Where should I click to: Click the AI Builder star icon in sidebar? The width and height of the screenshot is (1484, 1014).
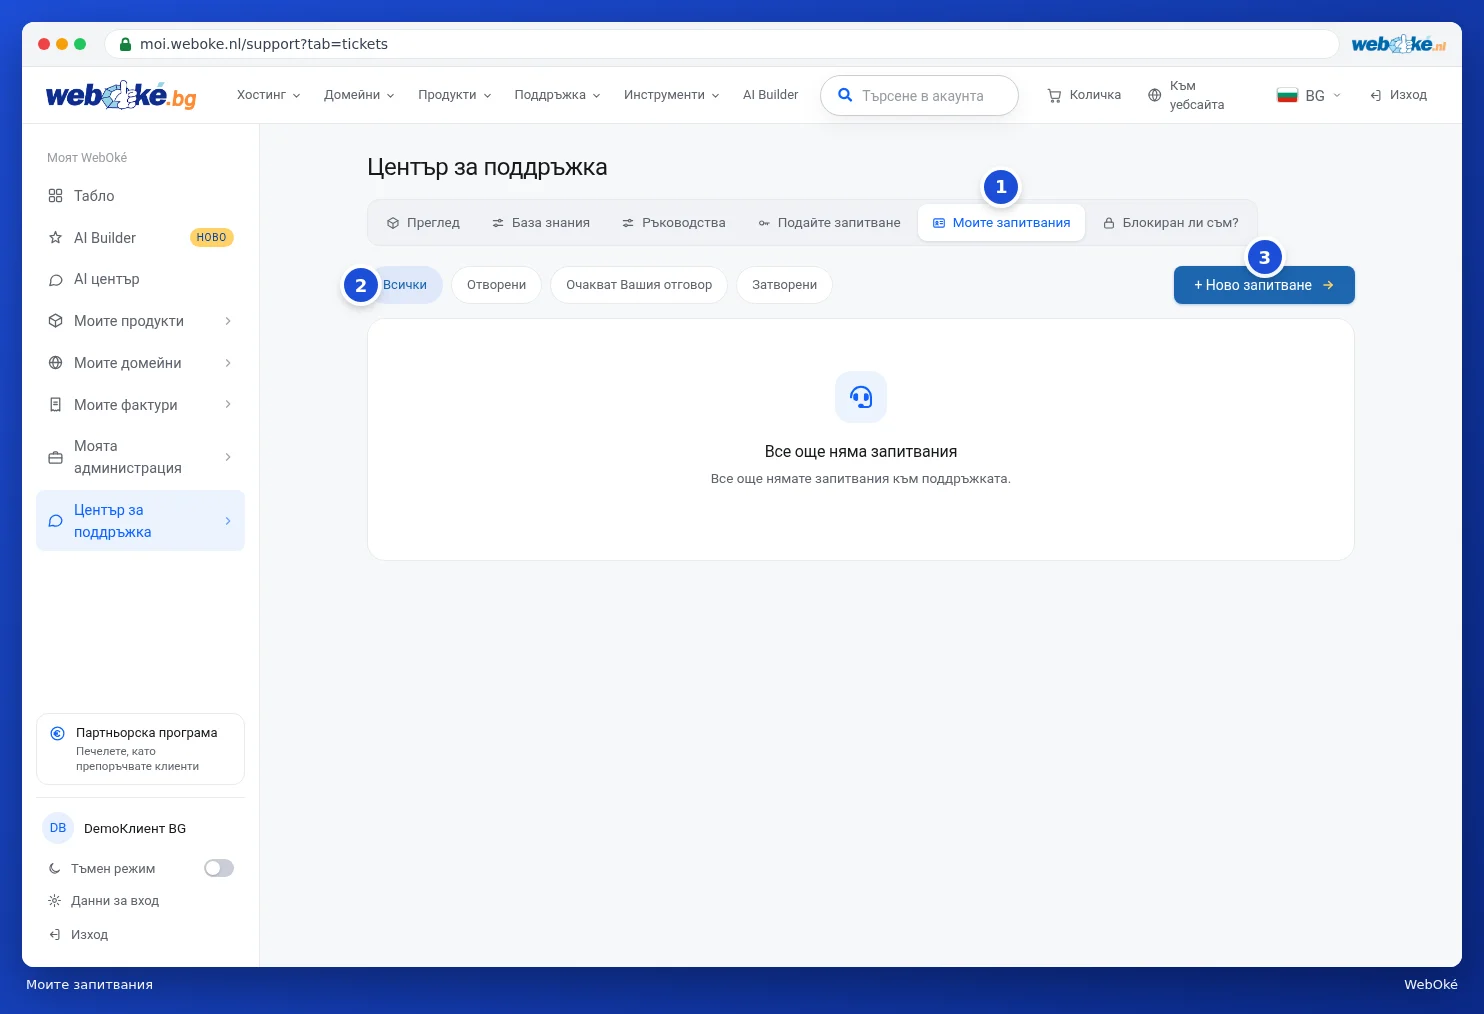click(x=56, y=238)
